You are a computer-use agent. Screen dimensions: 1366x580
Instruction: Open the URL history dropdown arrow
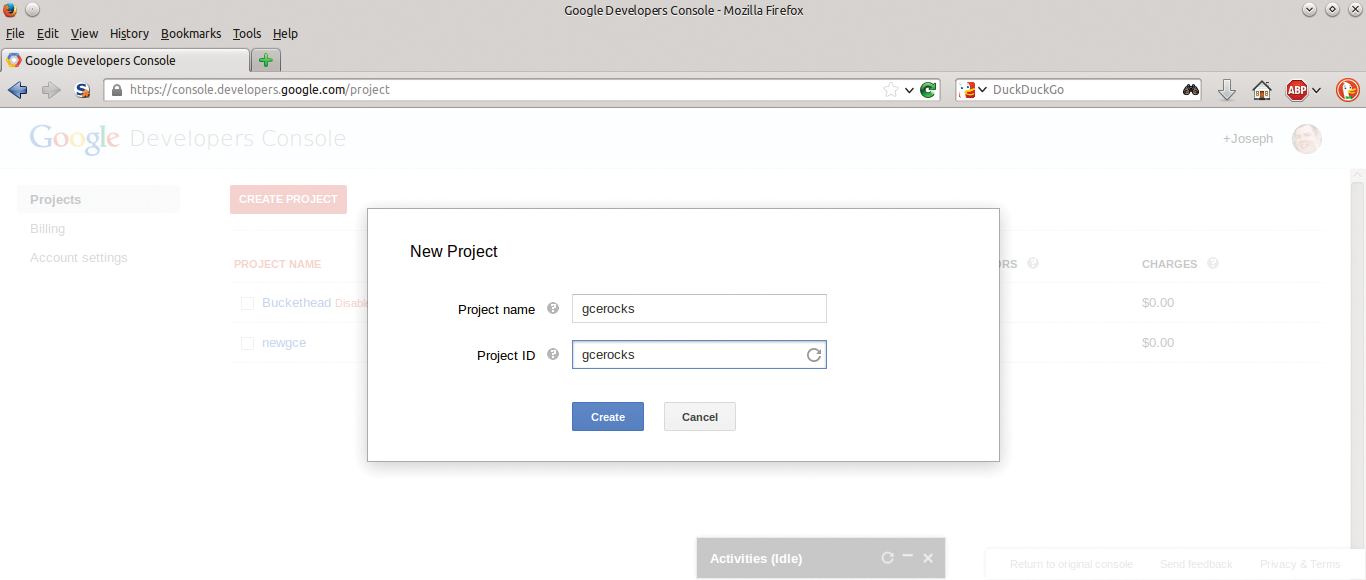909,90
